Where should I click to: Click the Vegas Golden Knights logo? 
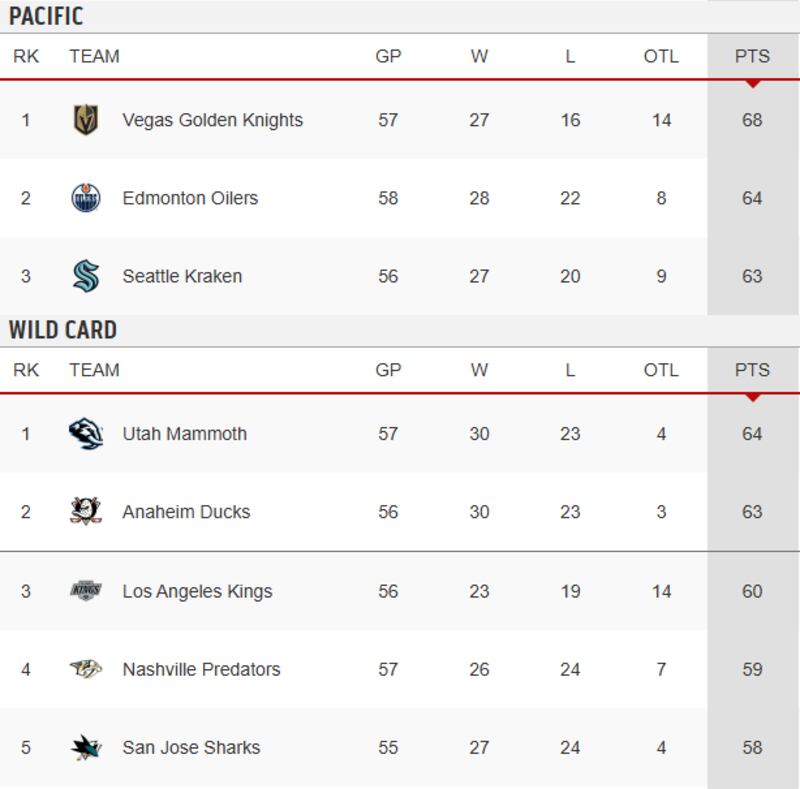click(x=86, y=120)
